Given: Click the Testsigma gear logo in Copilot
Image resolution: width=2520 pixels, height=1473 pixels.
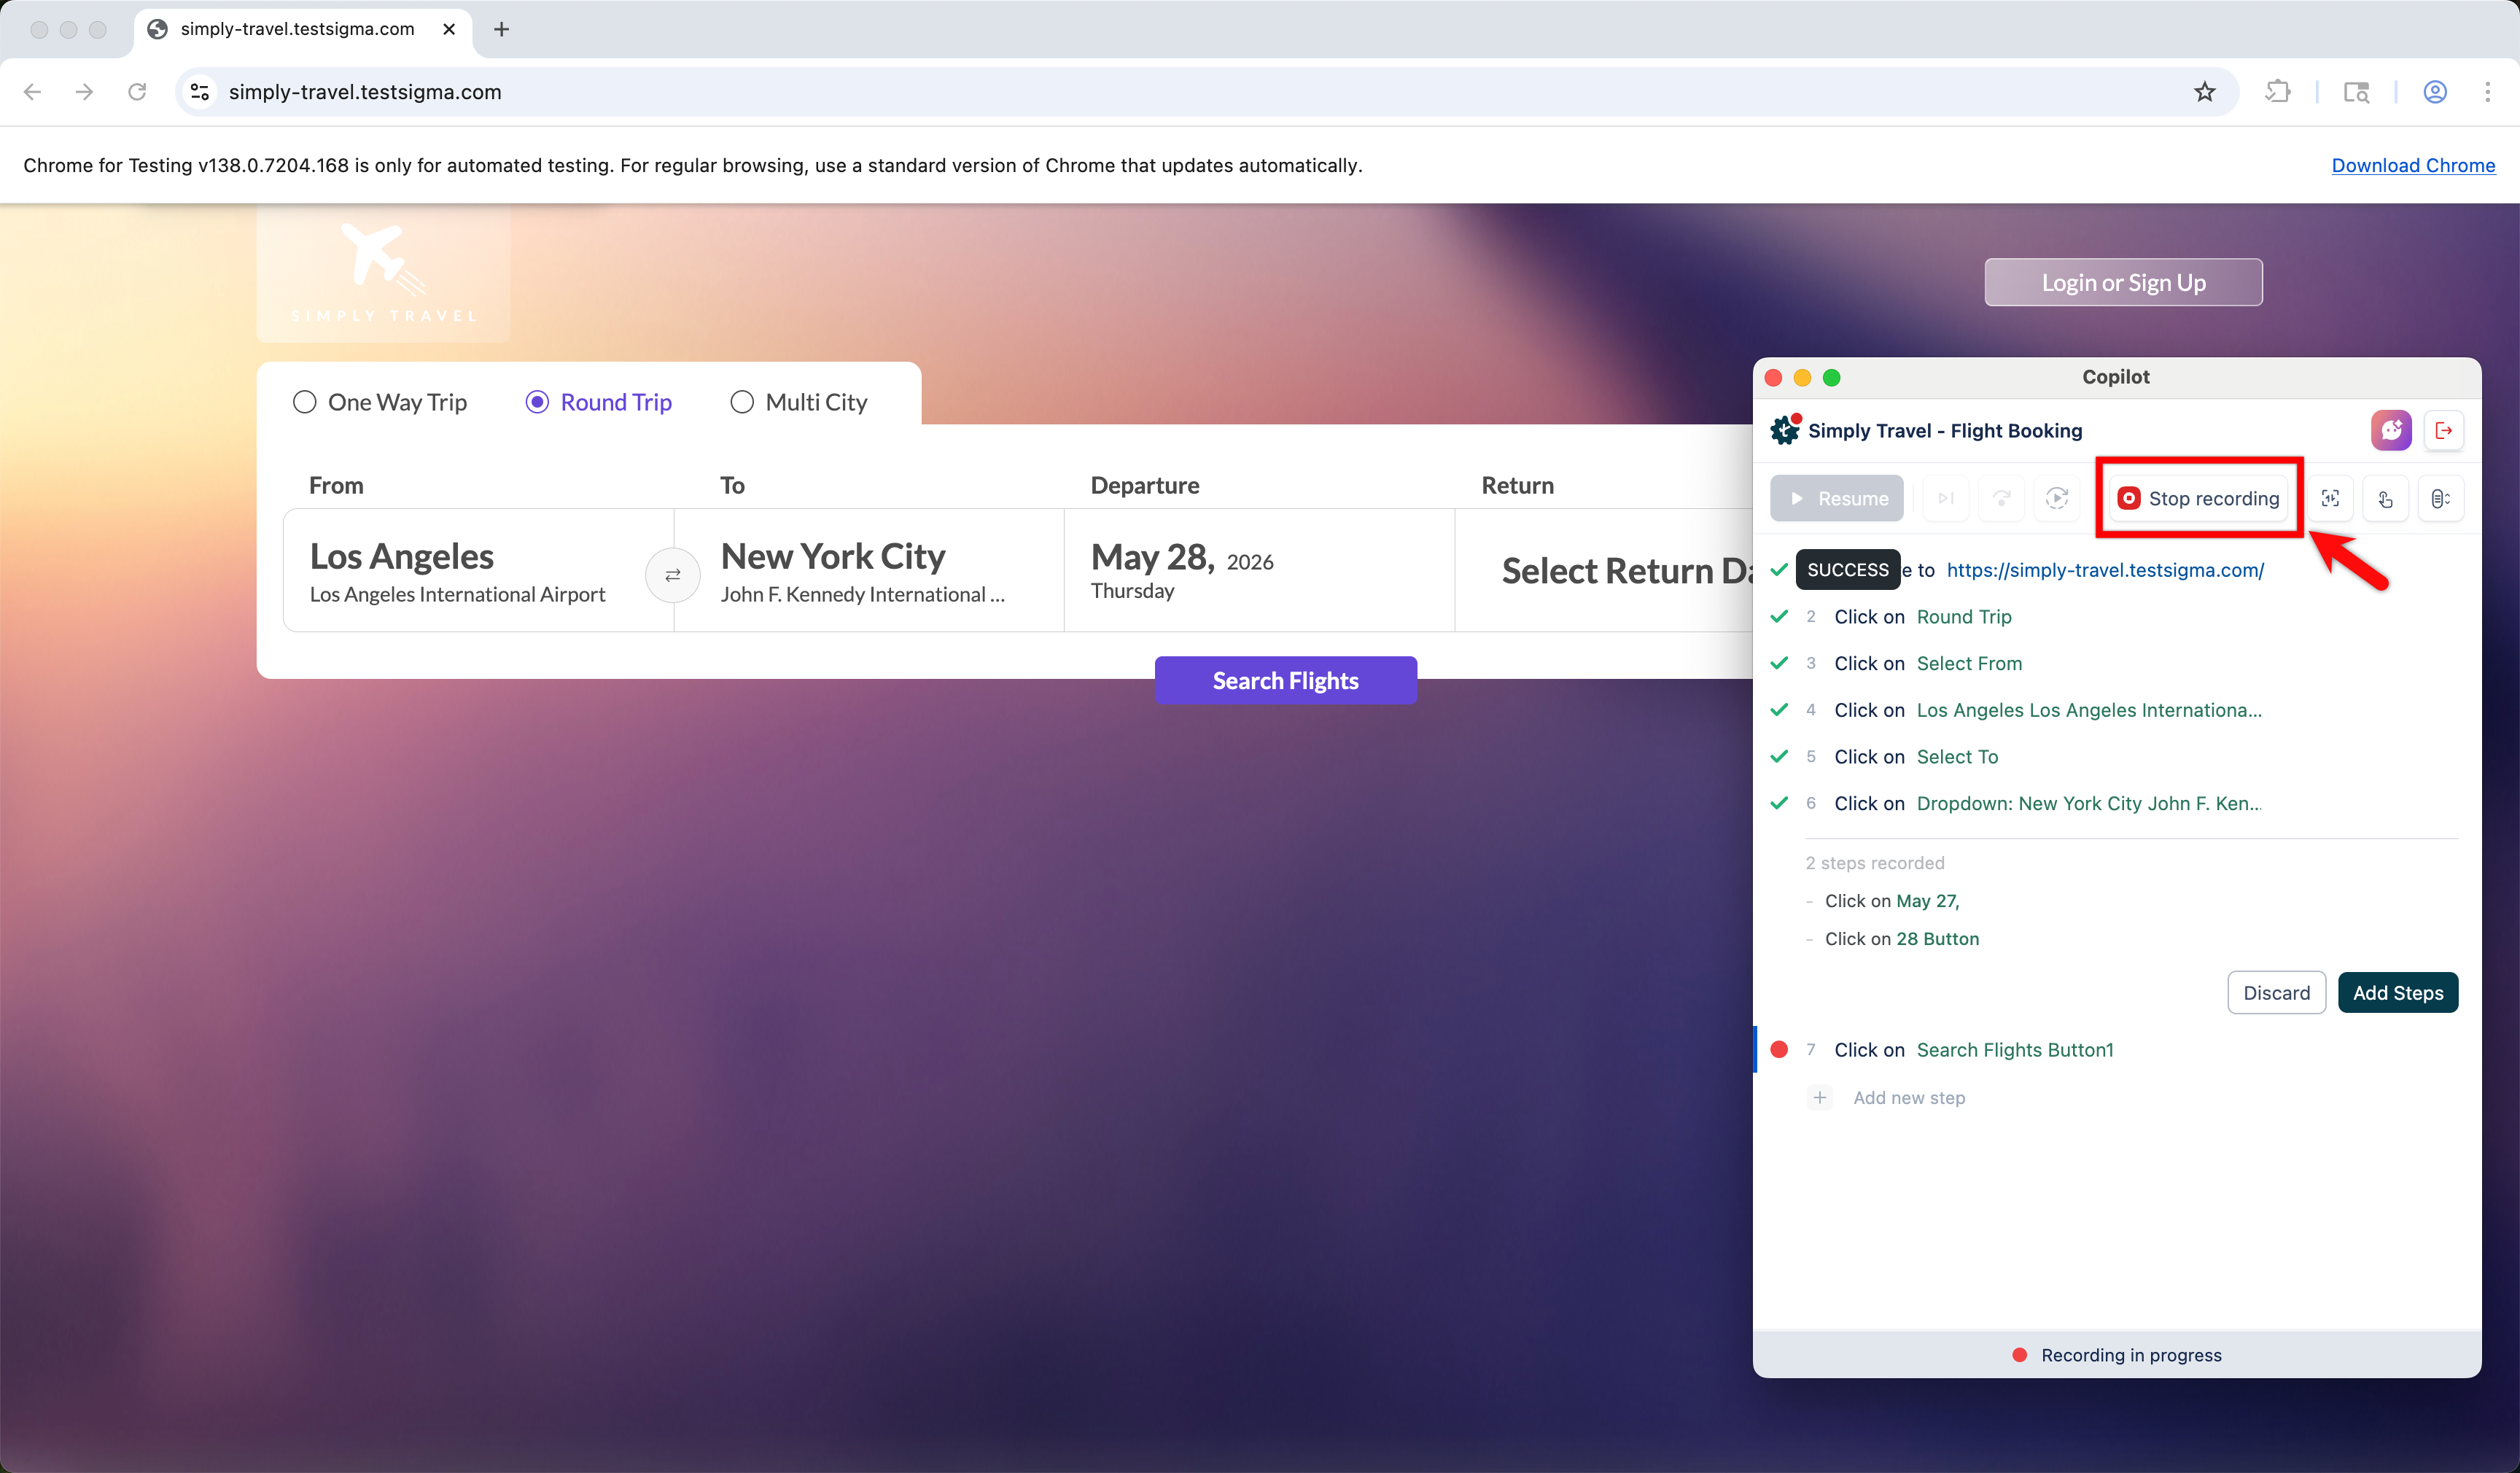Looking at the screenshot, I should [1785, 430].
